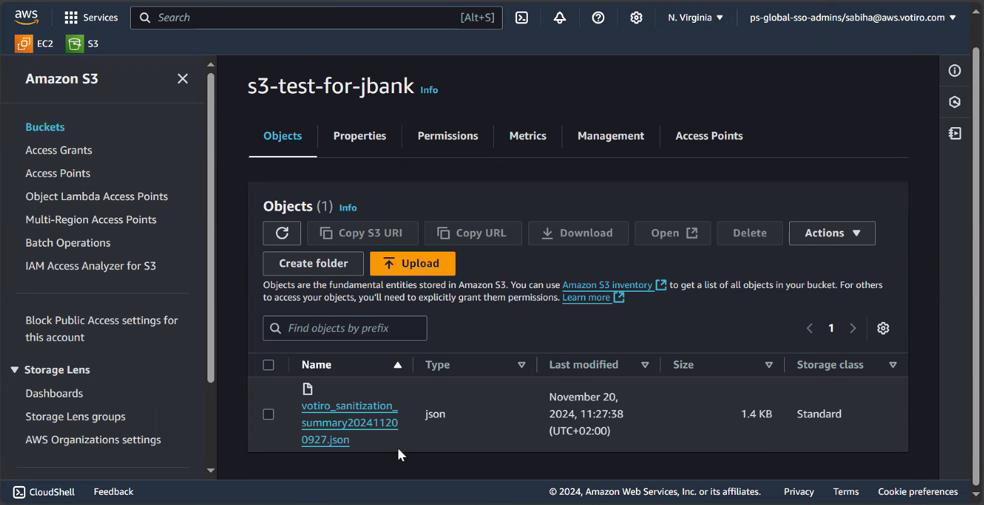The width and height of the screenshot is (984, 505).
Task: Open Storage Lens Dashboards
Action: pos(54,393)
